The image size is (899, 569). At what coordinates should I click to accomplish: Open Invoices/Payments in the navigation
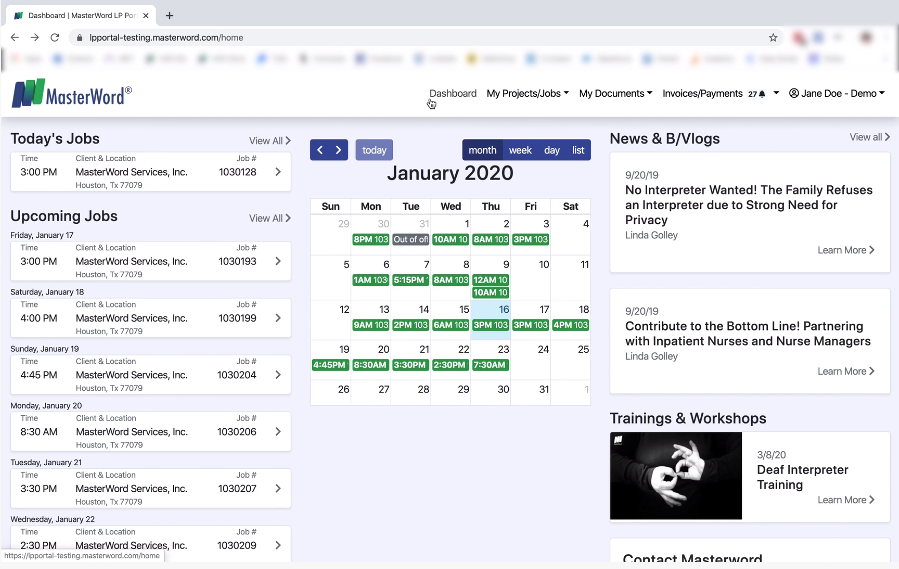pyautogui.click(x=702, y=94)
